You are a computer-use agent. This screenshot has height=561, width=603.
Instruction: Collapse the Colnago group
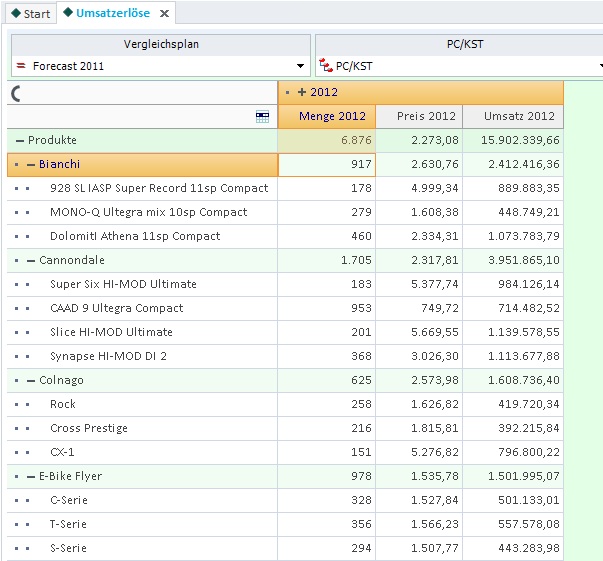[x=31, y=381]
